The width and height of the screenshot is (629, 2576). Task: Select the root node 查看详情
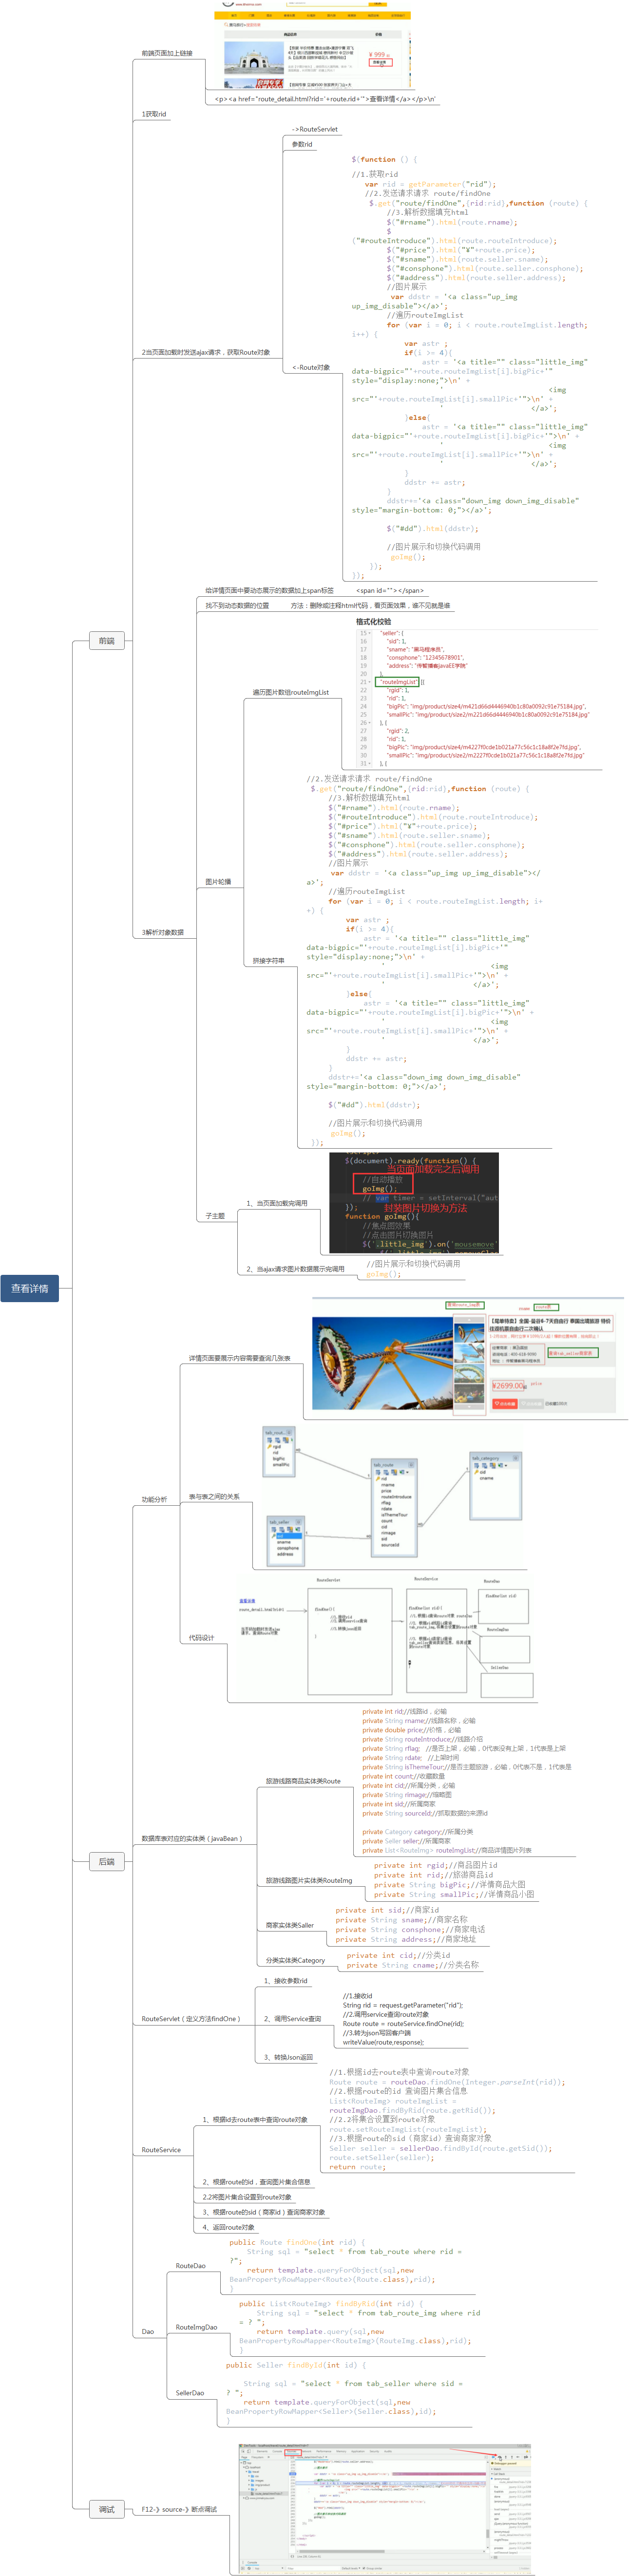click(29, 1288)
